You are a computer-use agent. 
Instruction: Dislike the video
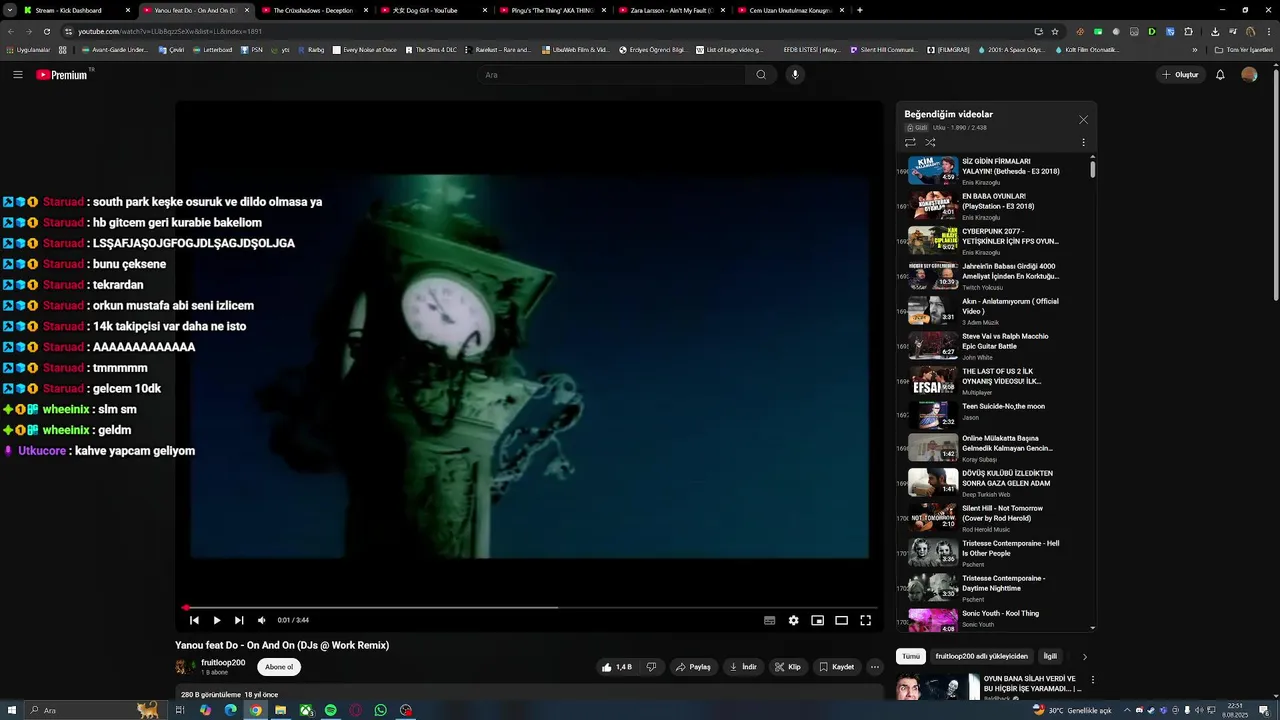[651, 667]
